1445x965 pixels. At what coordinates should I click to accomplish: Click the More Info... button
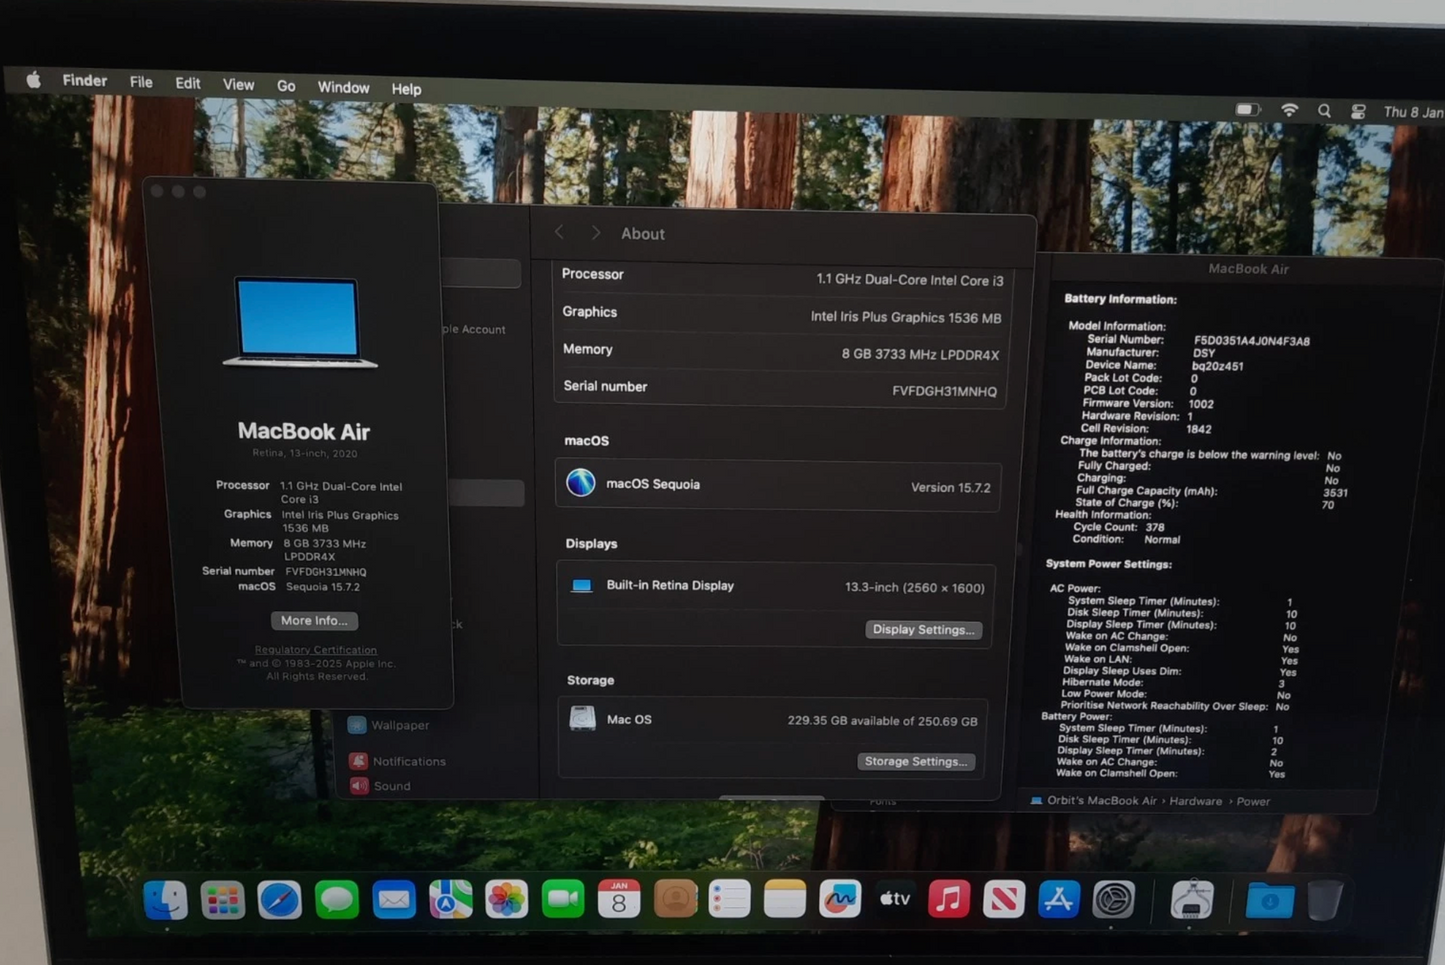tap(314, 620)
